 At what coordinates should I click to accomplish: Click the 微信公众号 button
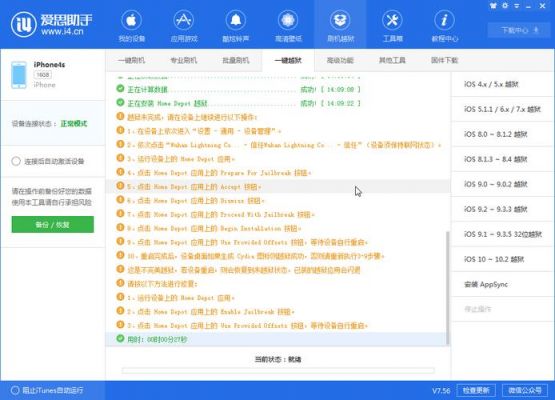[x=525, y=390]
